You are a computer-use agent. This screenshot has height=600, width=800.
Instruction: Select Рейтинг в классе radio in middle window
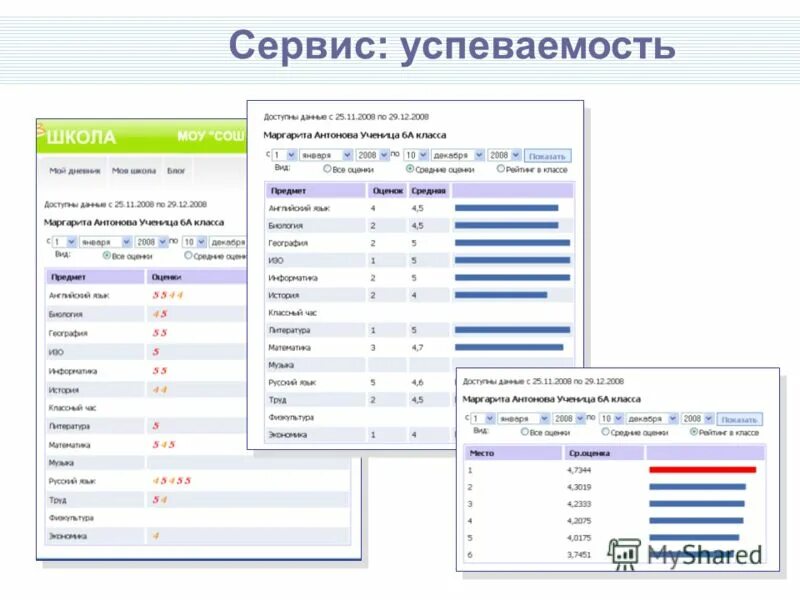coord(501,168)
